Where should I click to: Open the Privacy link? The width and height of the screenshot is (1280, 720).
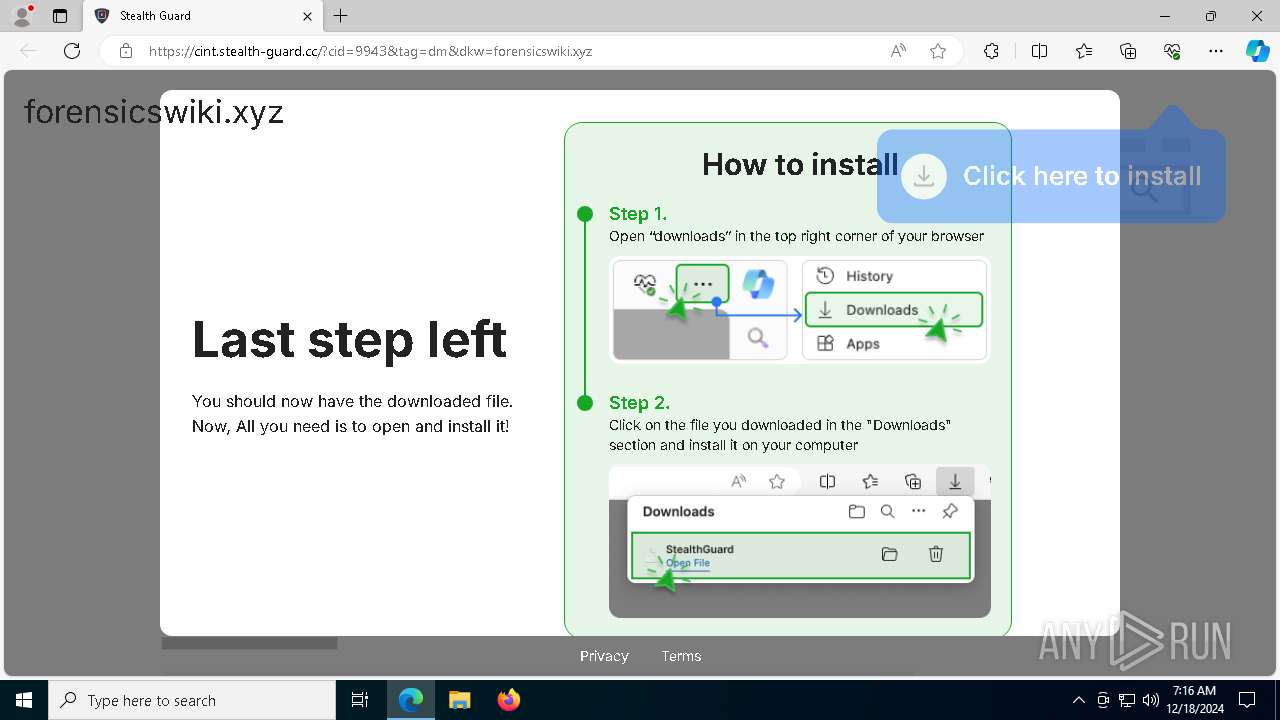[604, 656]
